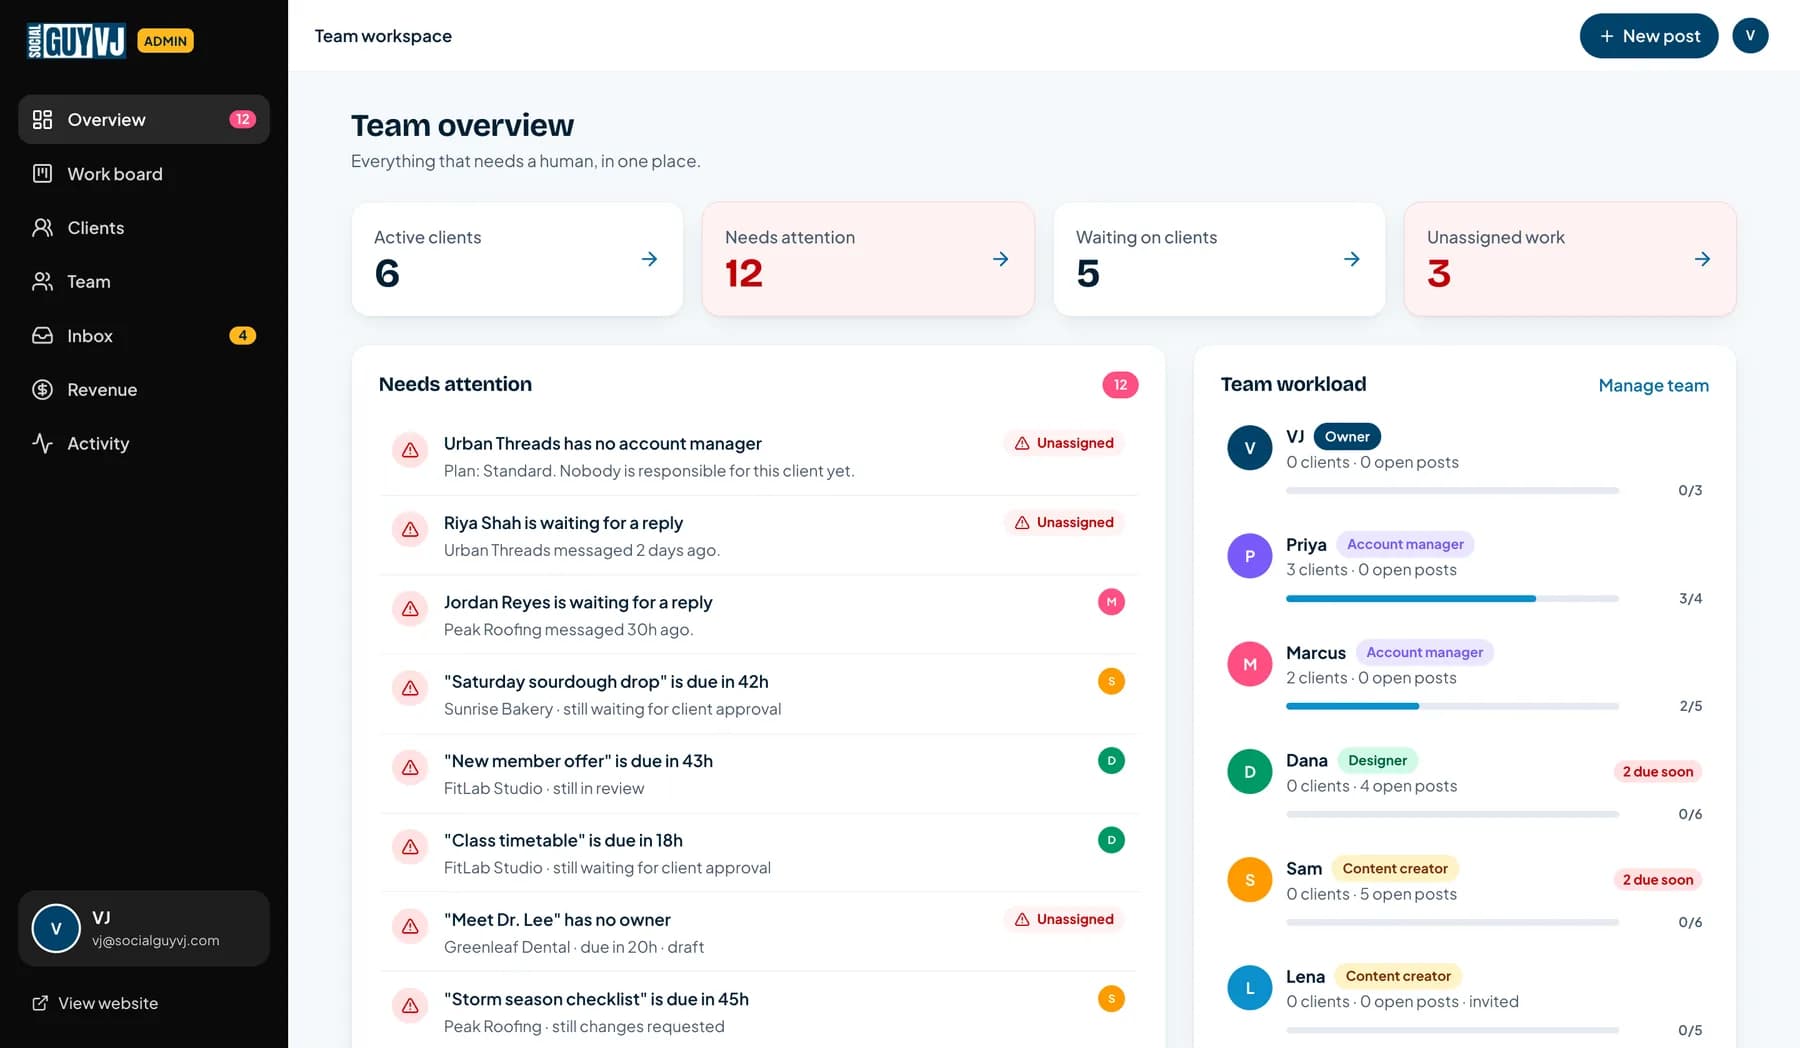Open the Clients section
1800x1048 pixels.
pos(144,228)
